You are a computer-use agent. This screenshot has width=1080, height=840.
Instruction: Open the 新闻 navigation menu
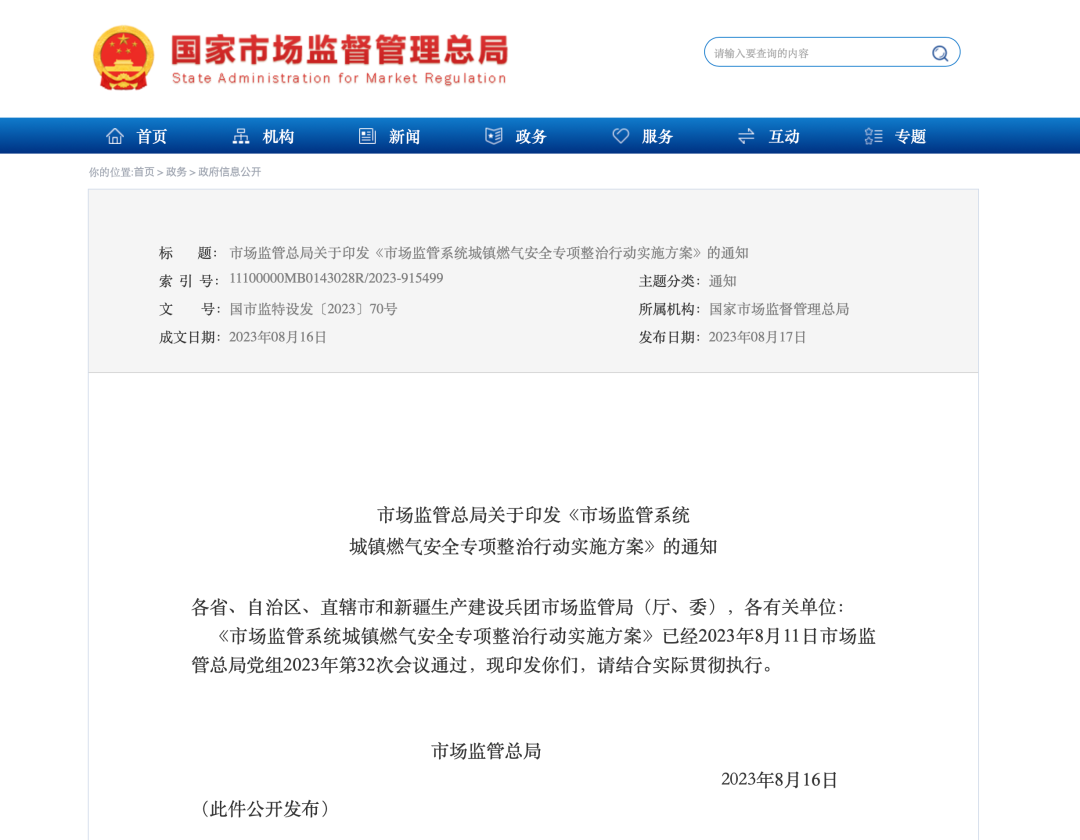[404, 136]
